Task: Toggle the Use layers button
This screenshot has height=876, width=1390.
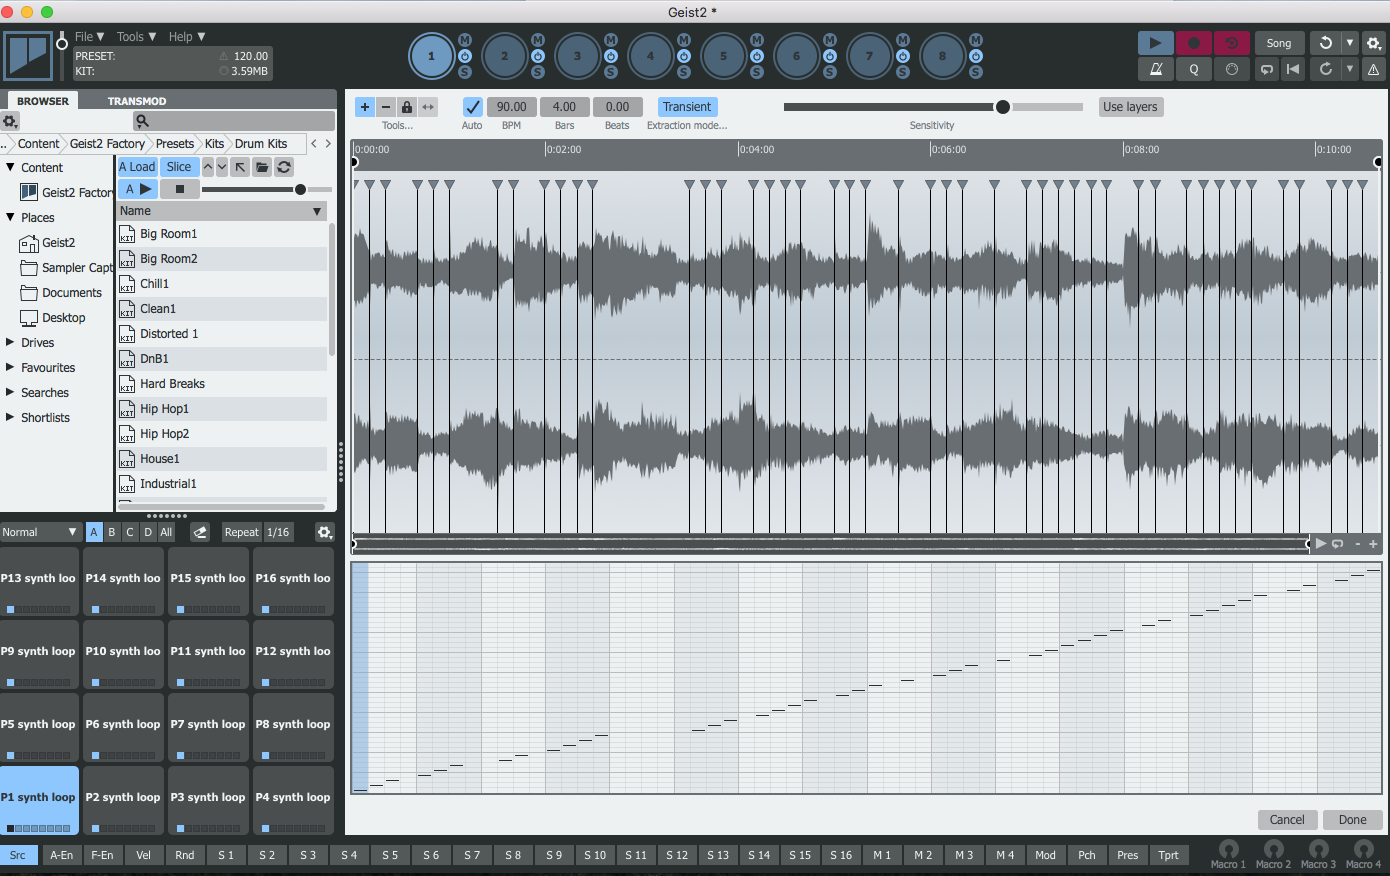Action: coord(1130,107)
